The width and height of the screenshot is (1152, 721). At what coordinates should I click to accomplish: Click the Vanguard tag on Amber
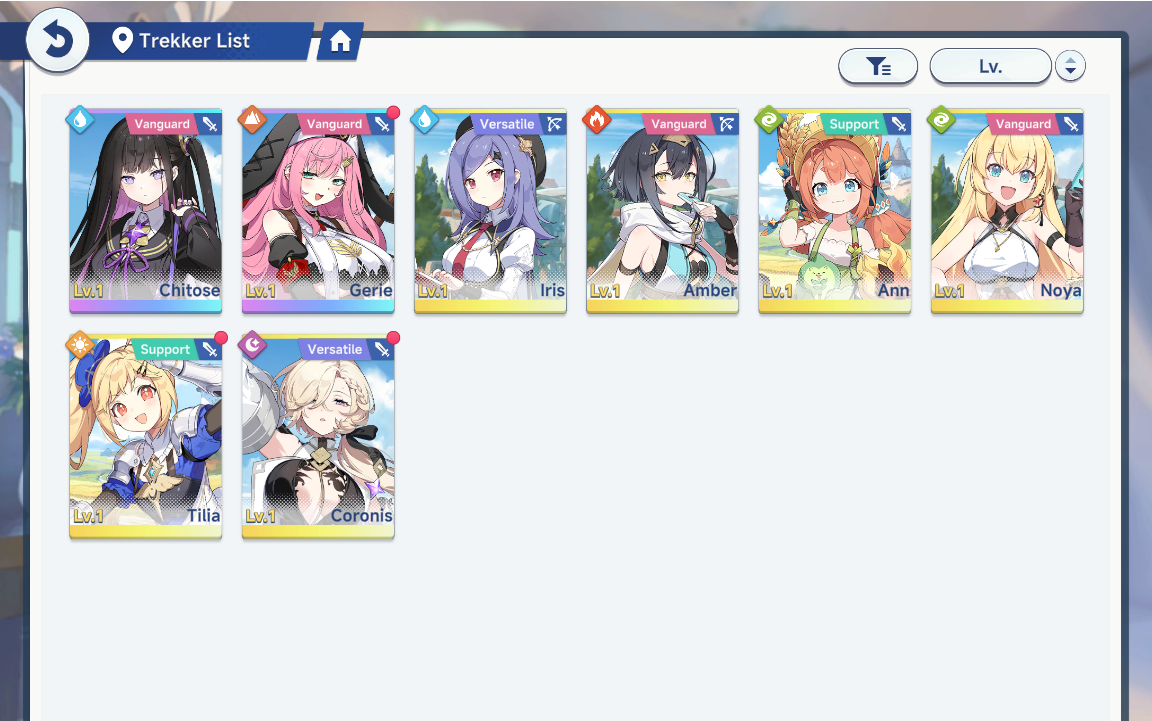pyautogui.click(x=678, y=124)
